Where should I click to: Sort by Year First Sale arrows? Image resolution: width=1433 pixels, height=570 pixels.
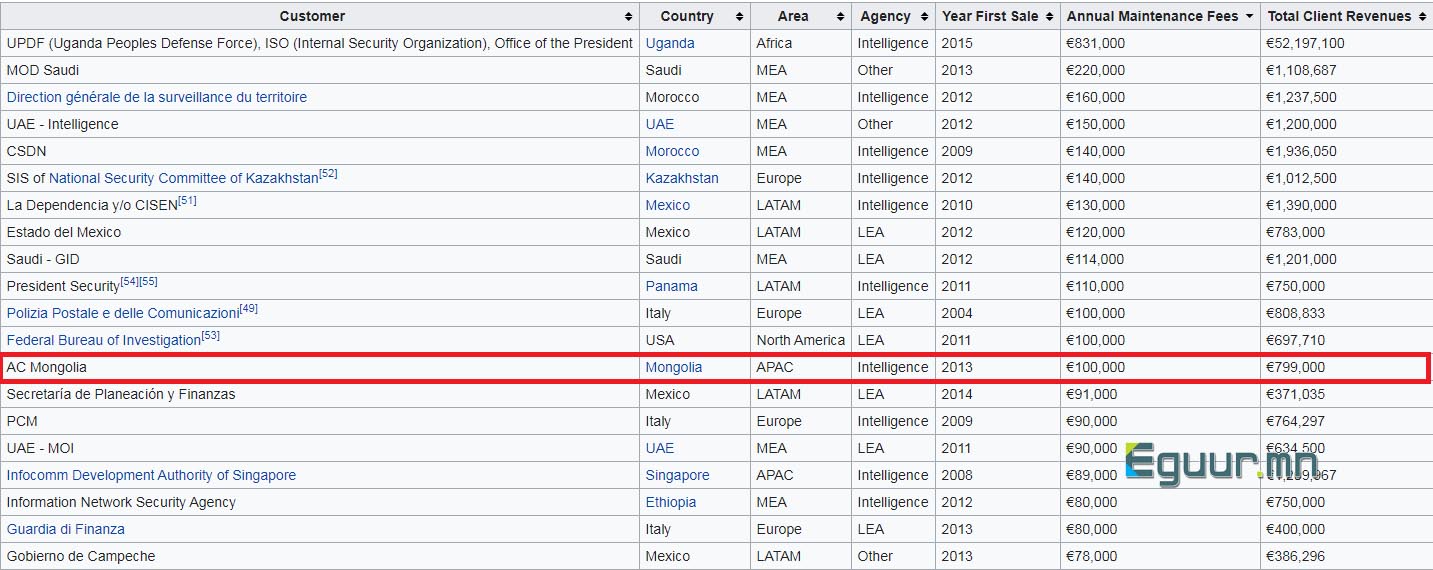(x=1049, y=16)
